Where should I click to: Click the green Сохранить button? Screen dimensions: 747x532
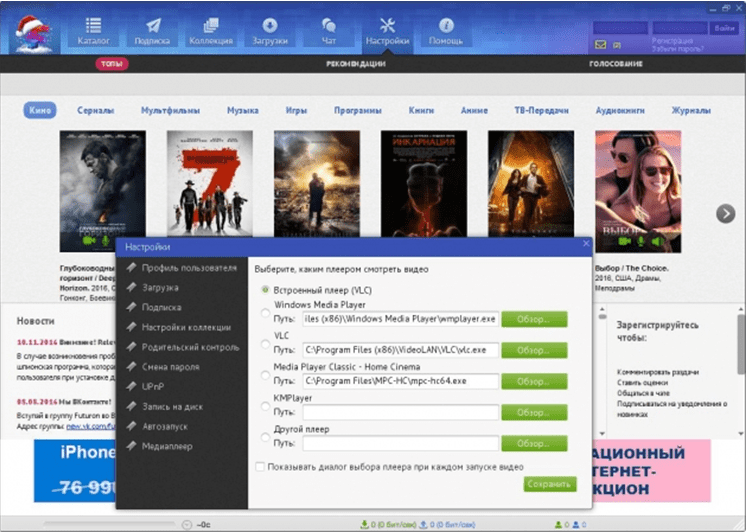coord(549,484)
